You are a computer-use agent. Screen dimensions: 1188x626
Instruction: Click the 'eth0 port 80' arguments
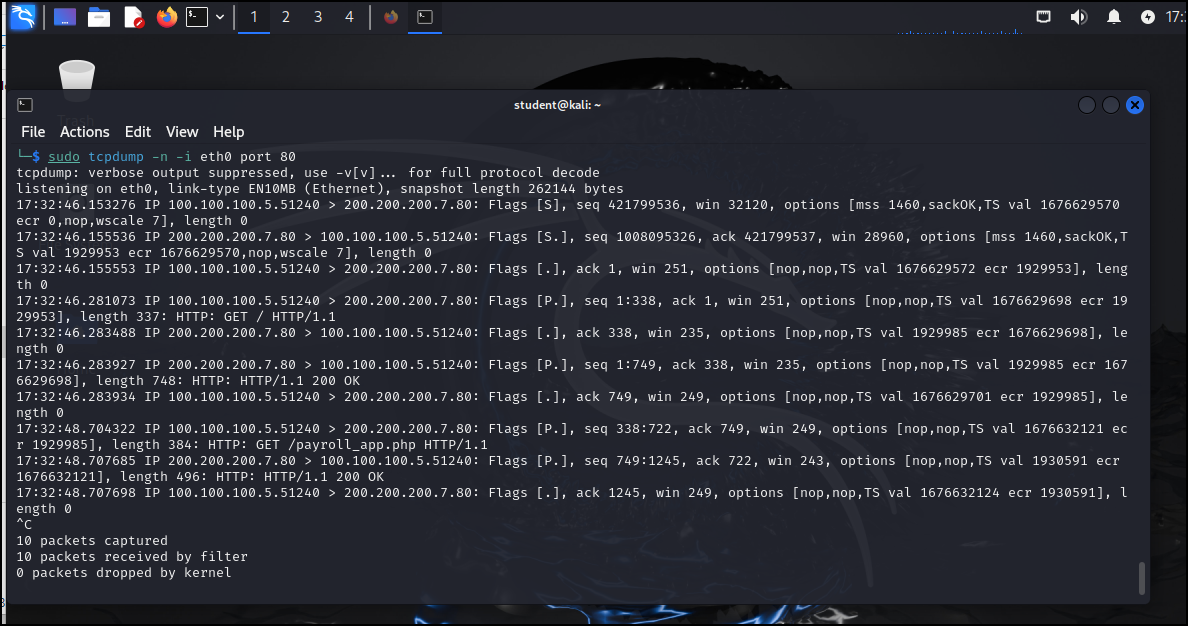(x=248, y=157)
